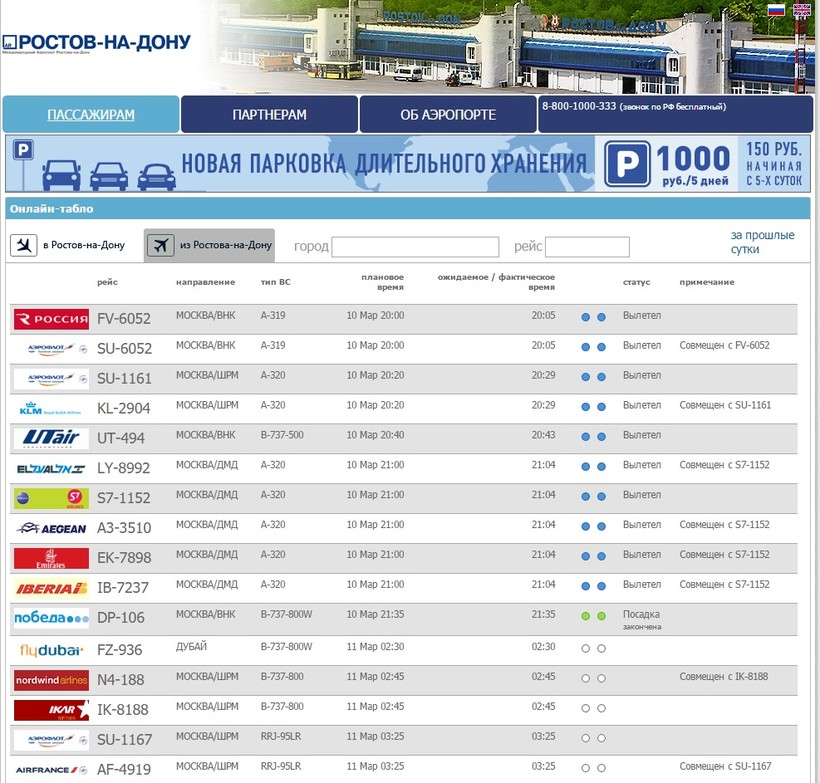
Task: Click the flydubai logo for flight FZ-936
Action: (x=51, y=650)
